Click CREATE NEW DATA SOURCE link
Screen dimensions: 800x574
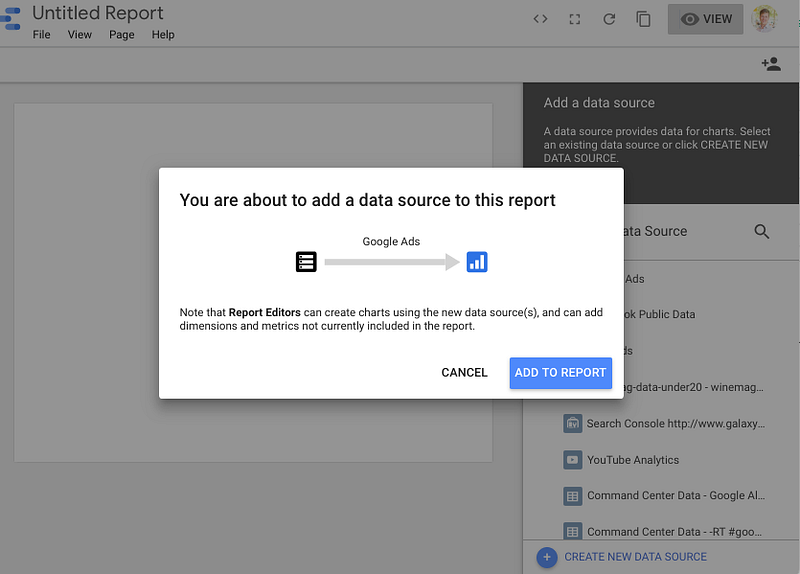pos(635,557)
